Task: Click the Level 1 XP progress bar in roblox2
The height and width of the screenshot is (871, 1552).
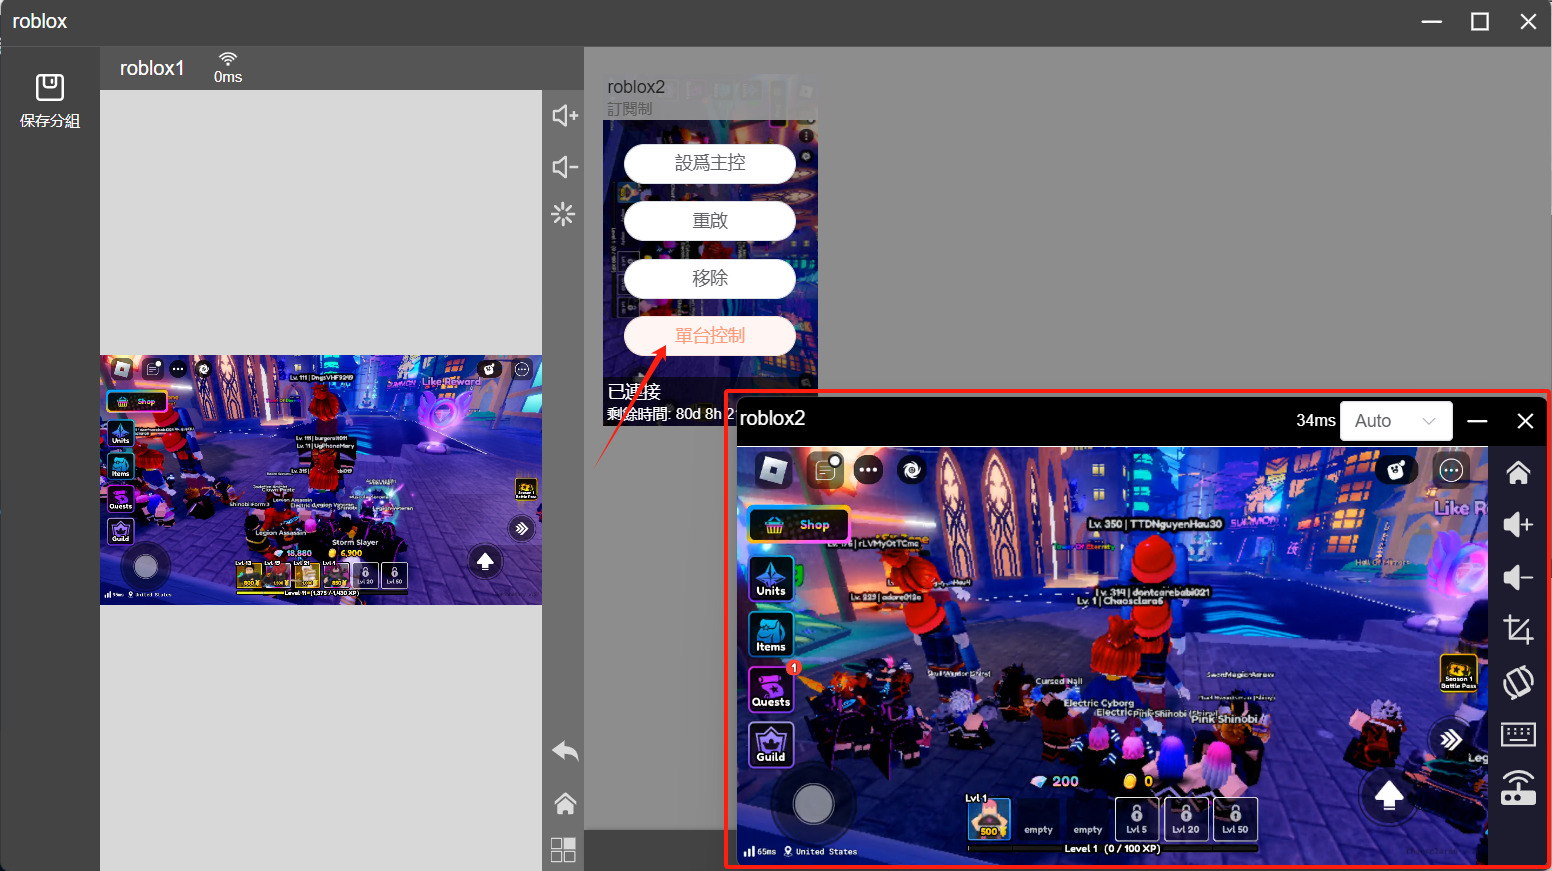Action: pyautogui.click(x=1112, y=848)
